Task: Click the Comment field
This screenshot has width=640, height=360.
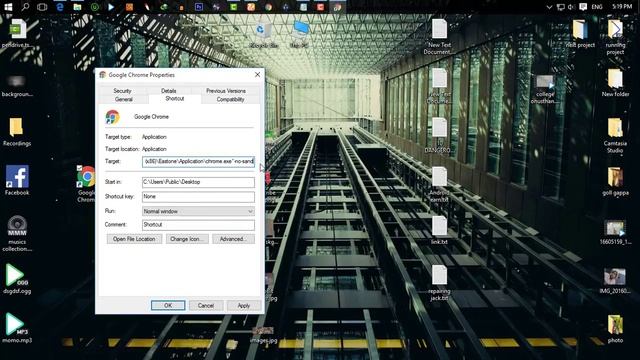Action: tap(198, 225)
